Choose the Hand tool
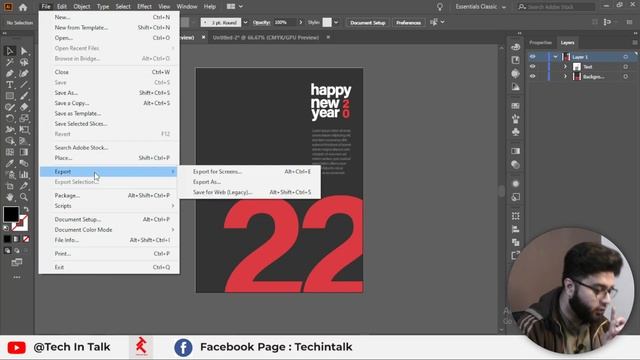640x360 pixels. click(x=10, y=197)
